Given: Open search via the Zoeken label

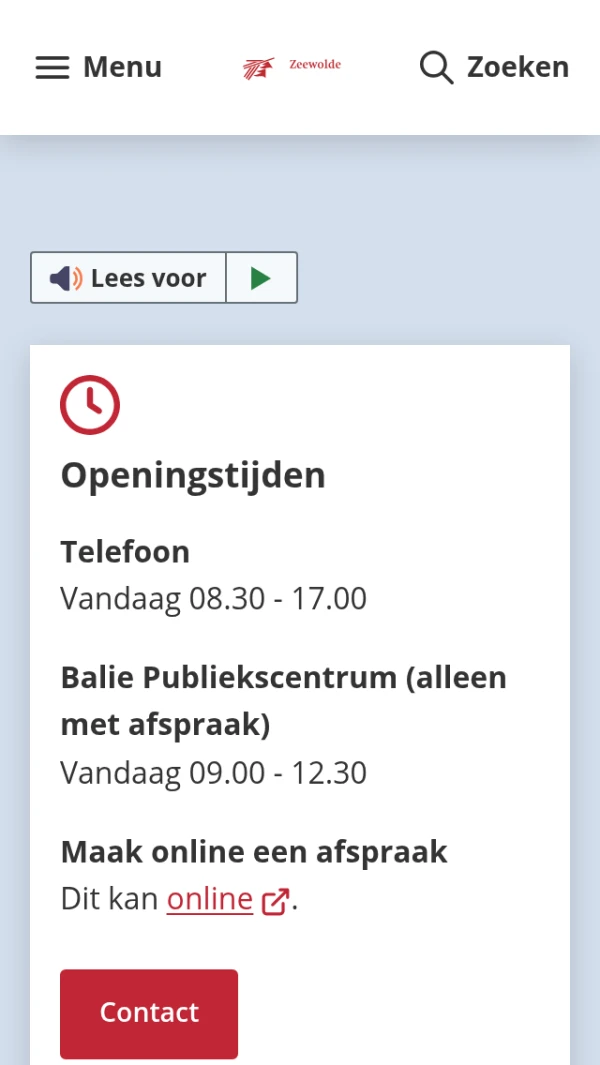Looking at the screenshot, I should (x=517, y=67).
